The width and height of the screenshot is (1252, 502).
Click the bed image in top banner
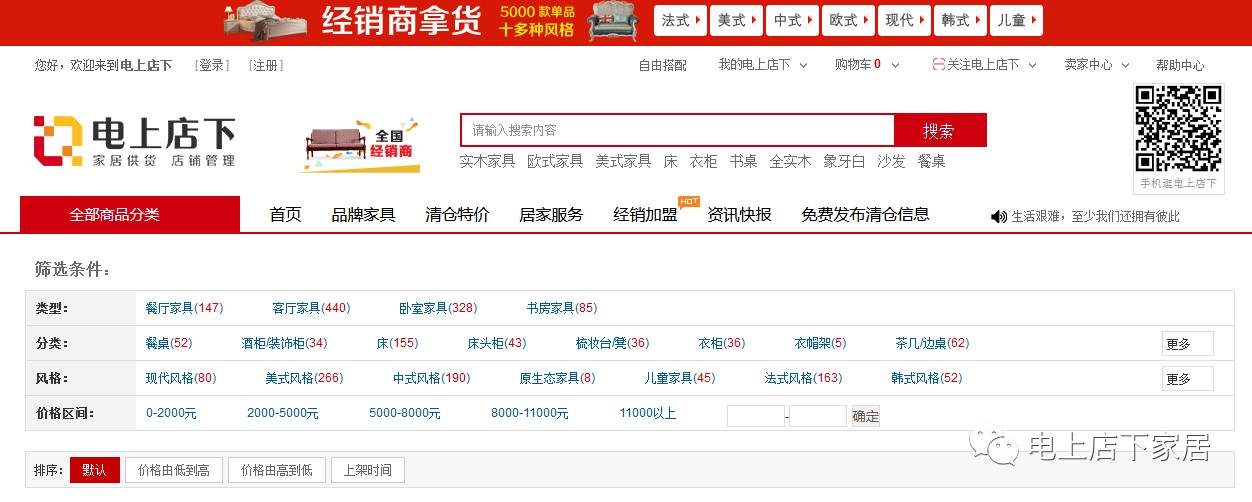tap(264, 22)
